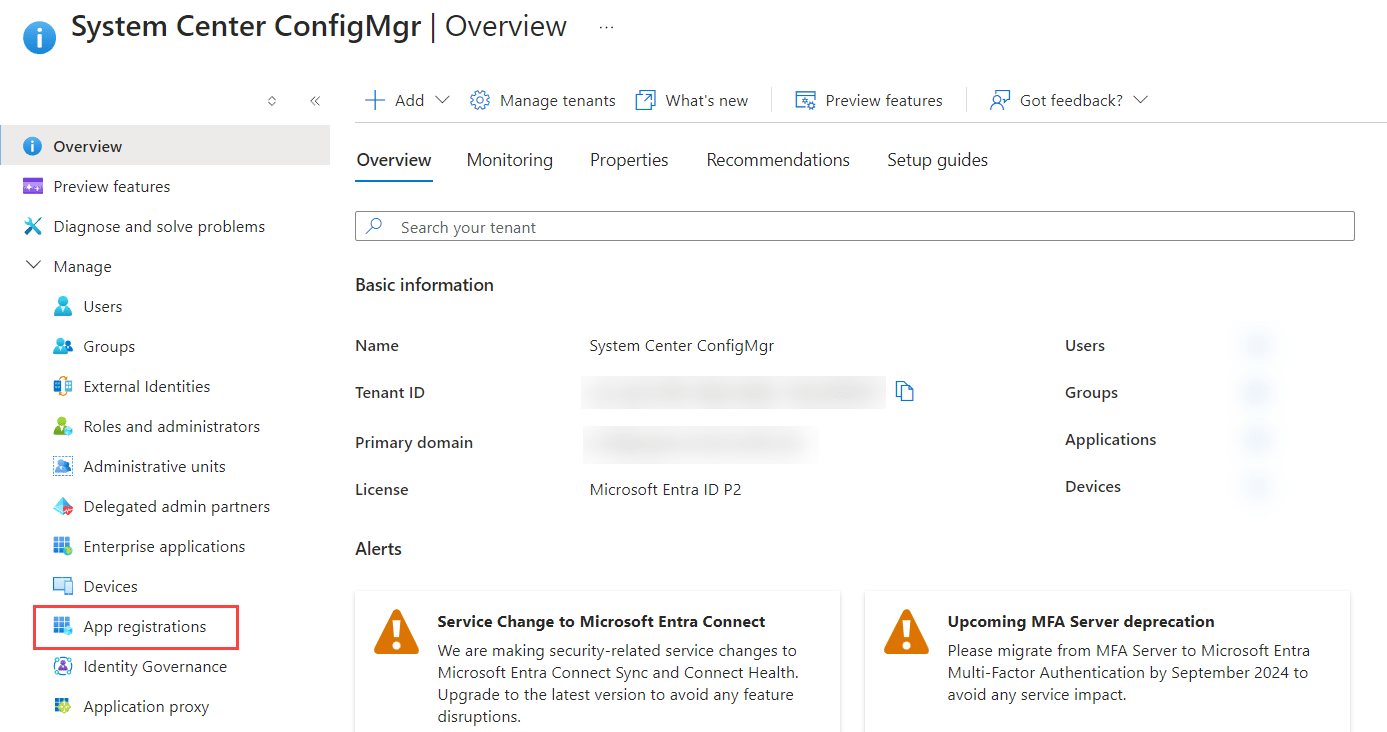Switch to the Overview tab
The width and height of the screenshot is (1387, 732).
coord(394,160)
